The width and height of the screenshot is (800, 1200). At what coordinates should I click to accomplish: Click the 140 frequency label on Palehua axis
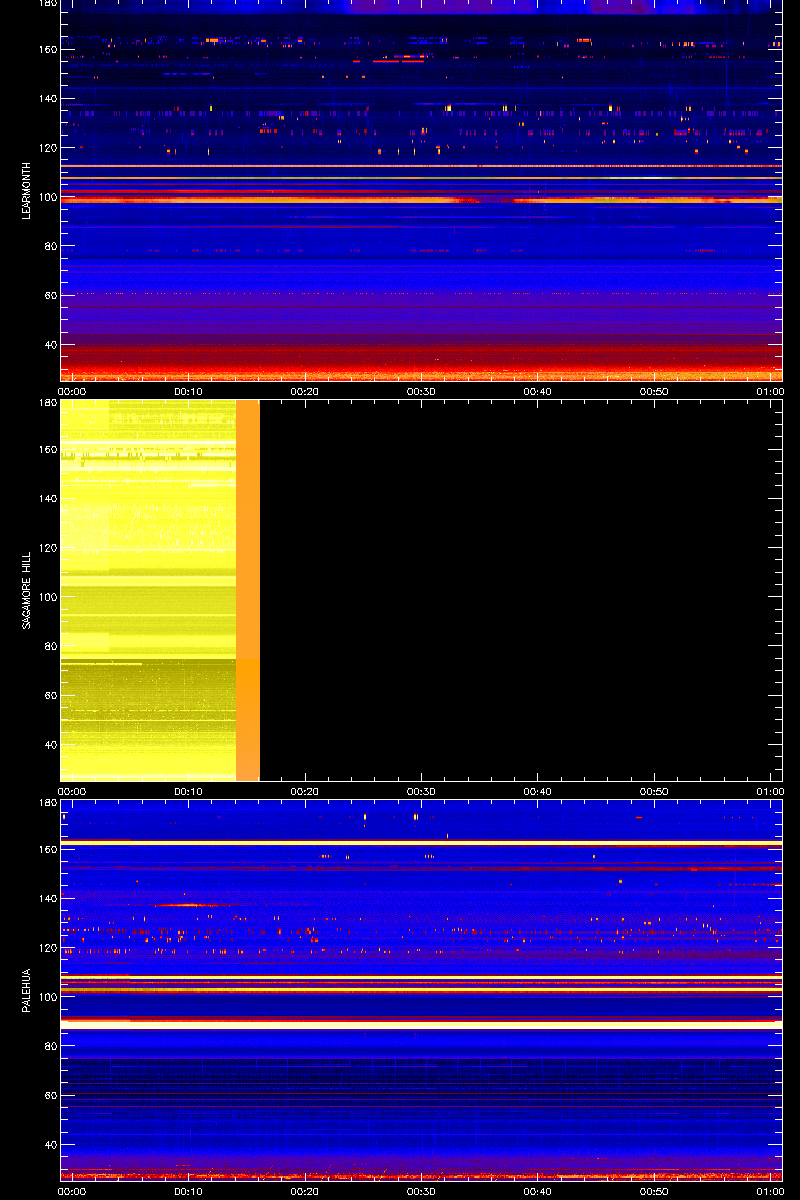[x=46, y=899]
